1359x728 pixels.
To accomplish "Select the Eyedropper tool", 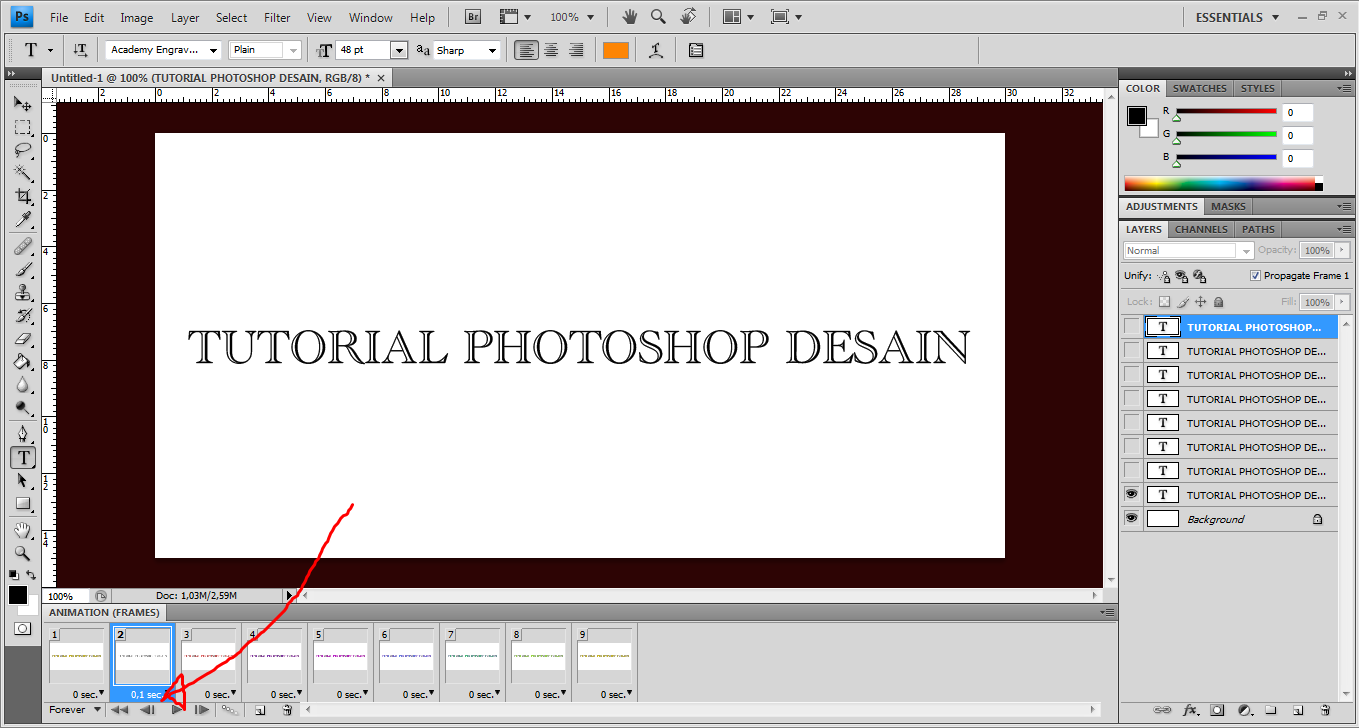I will (22, 220).
